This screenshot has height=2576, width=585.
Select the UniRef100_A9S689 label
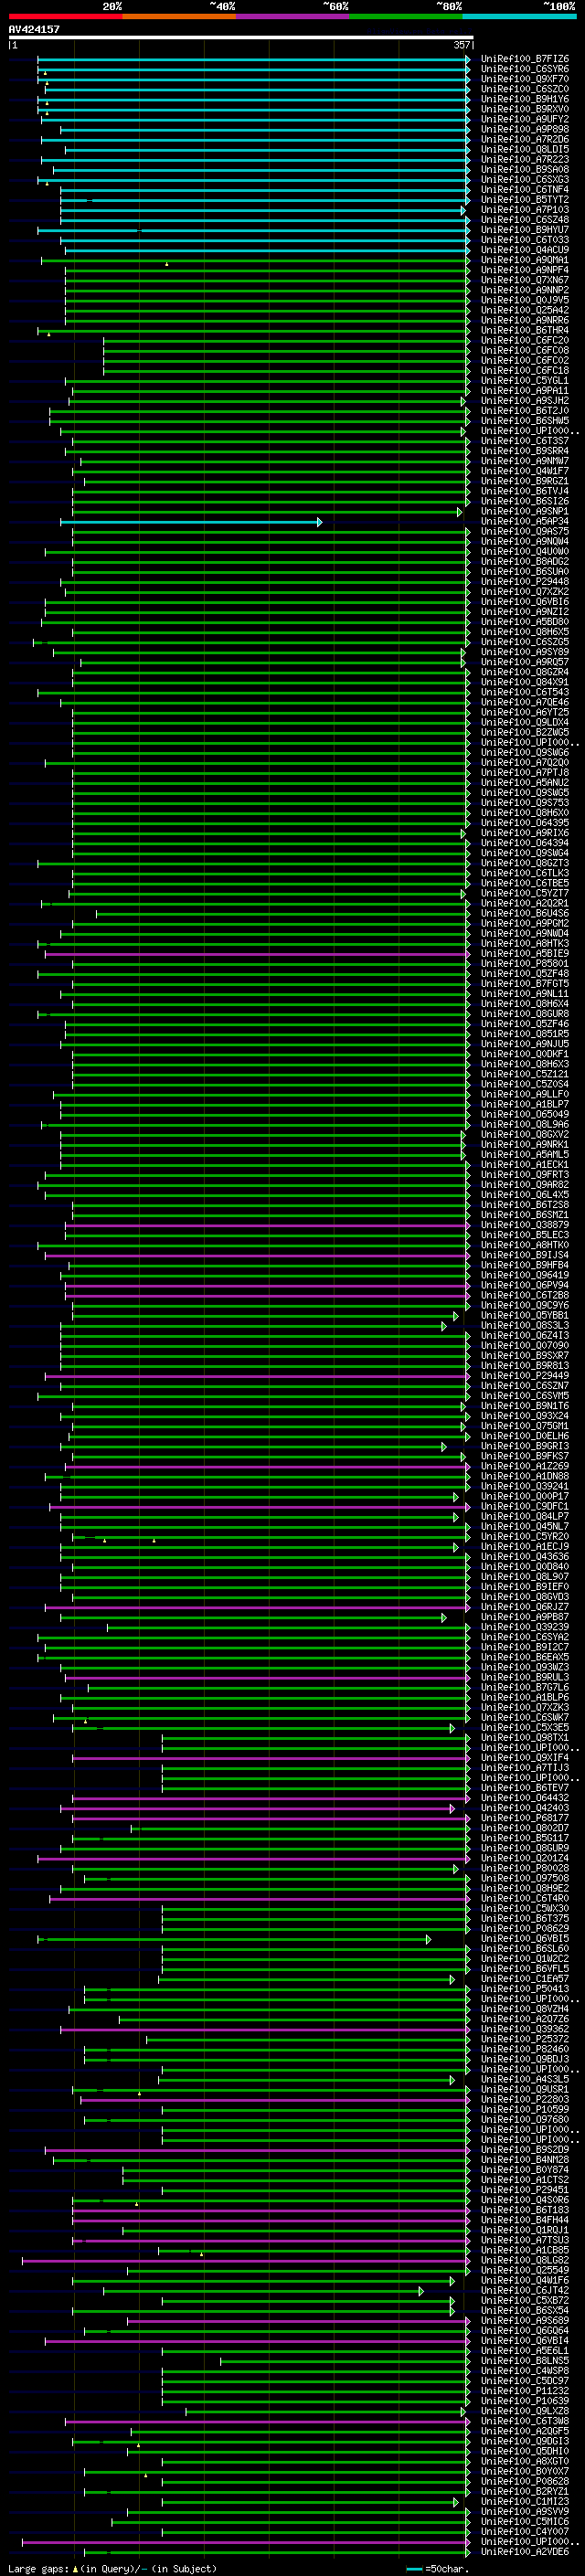(525, 2321)
